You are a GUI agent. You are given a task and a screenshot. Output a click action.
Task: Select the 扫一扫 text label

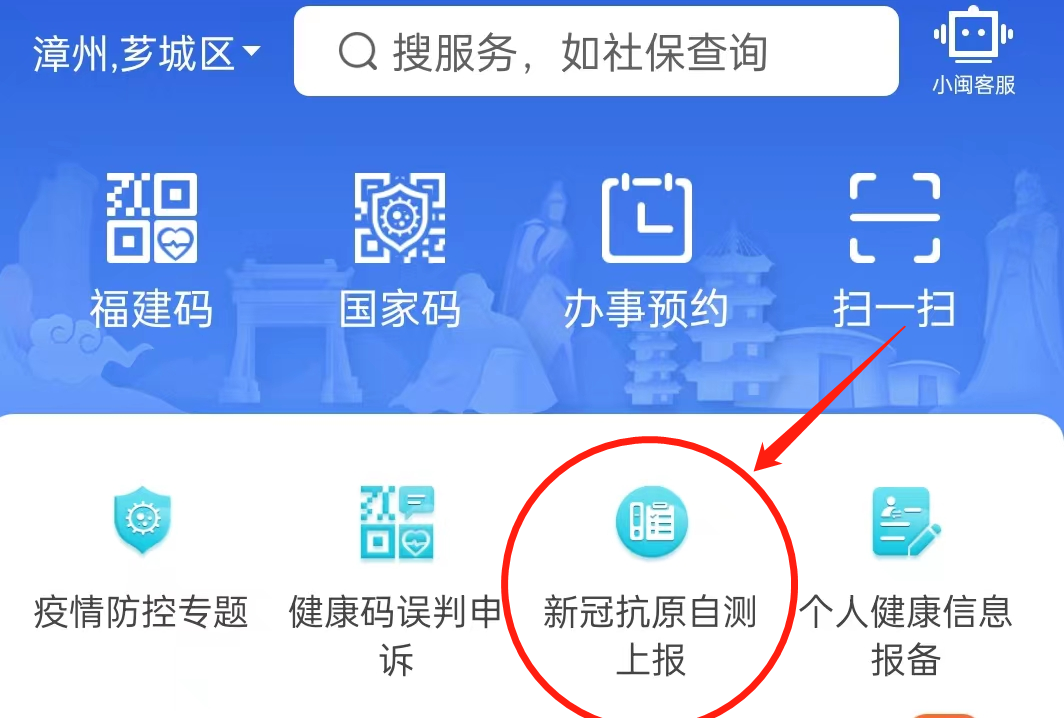point(894,308)
